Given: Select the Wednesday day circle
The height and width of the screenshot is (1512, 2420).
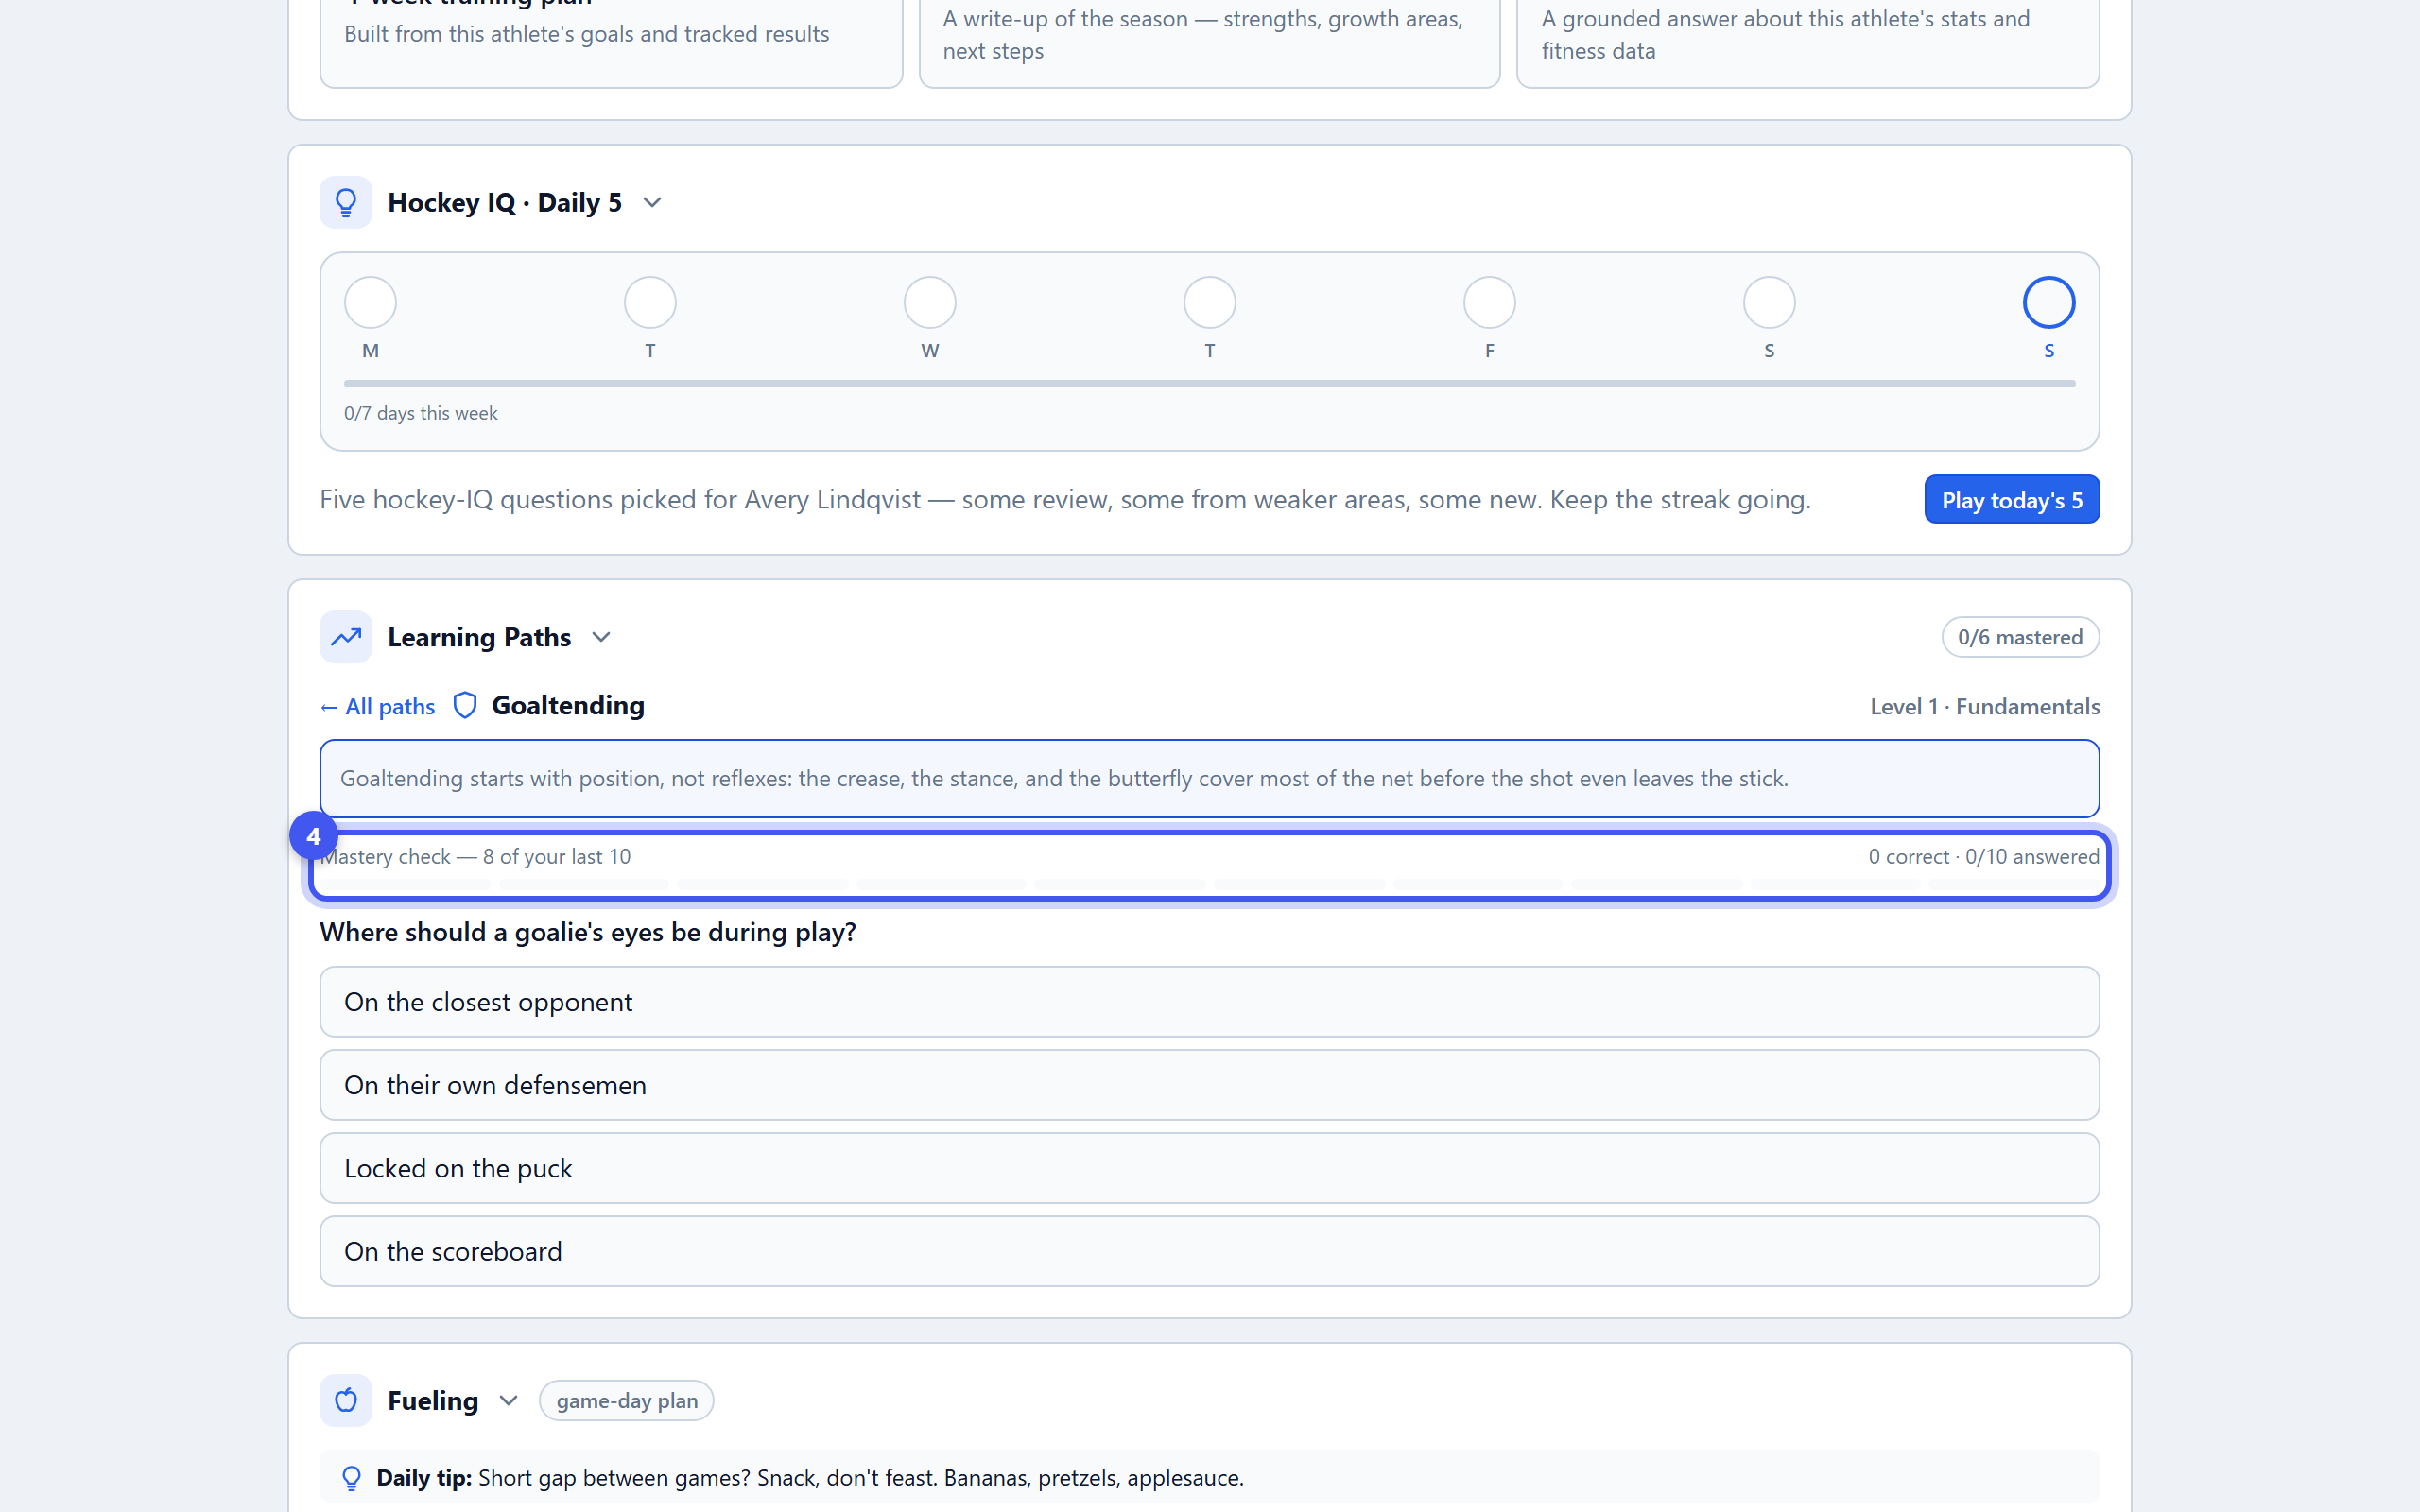Looking at the screenshot, I should tap(930, 302).
